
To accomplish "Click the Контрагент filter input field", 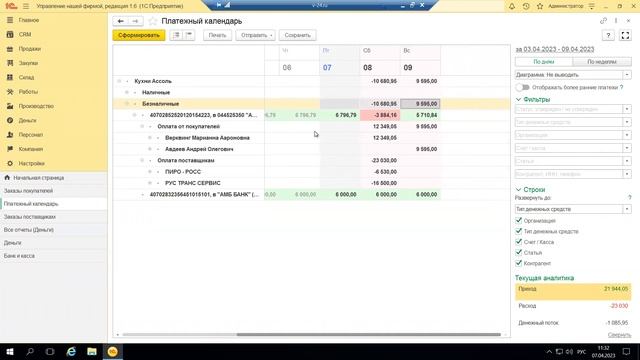I will (569, 174).
